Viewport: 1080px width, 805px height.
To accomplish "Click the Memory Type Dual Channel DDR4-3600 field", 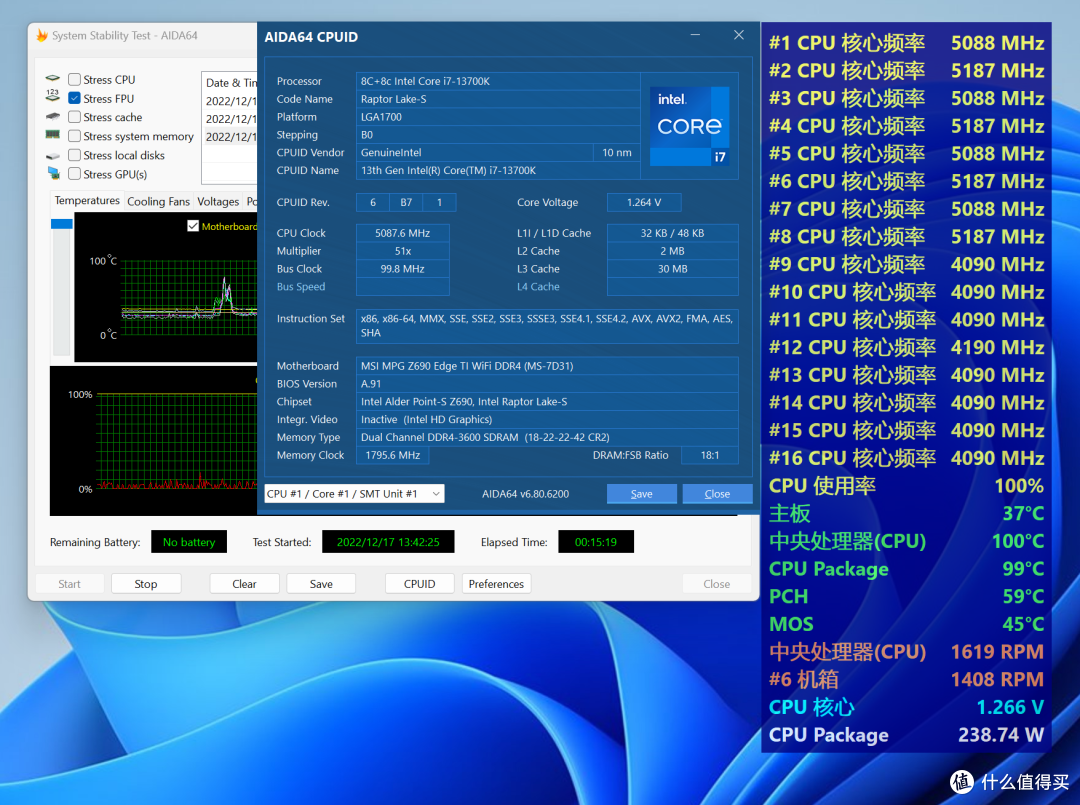I will [547, 437].
